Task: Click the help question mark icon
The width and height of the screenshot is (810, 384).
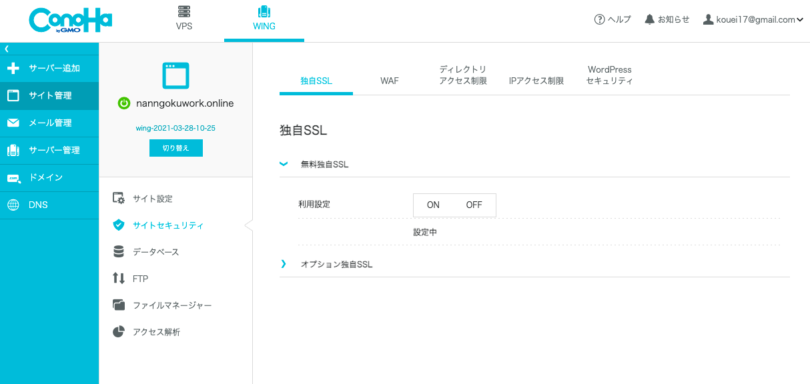Action: (599, 20)
